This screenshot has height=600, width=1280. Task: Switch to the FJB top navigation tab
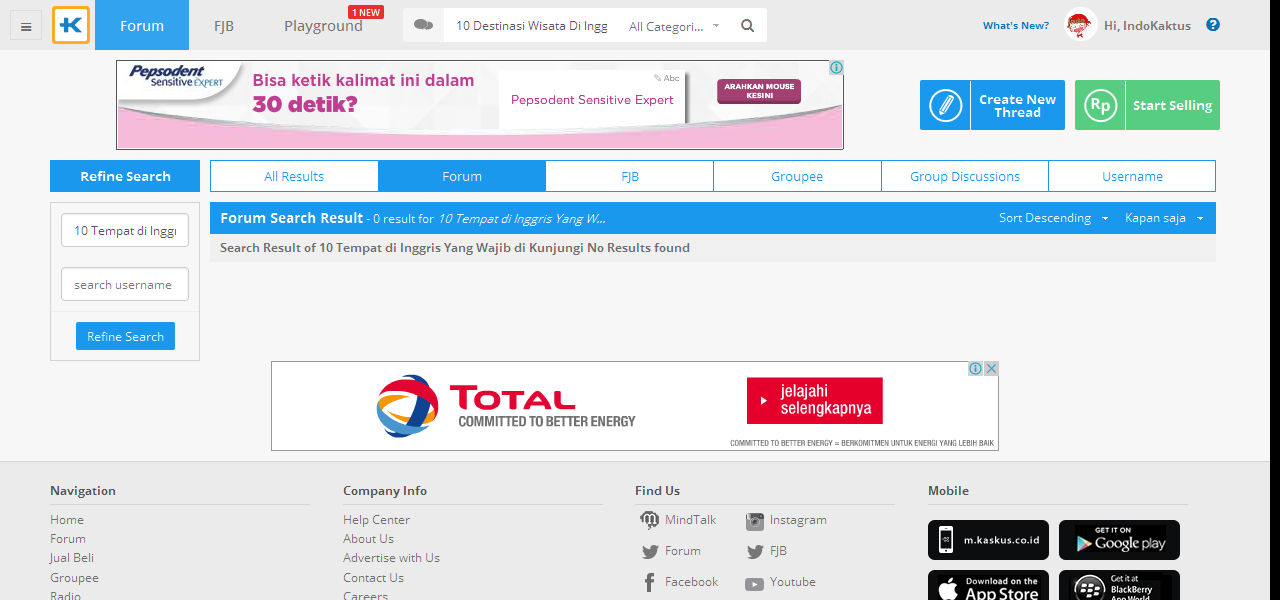point(224,25)
